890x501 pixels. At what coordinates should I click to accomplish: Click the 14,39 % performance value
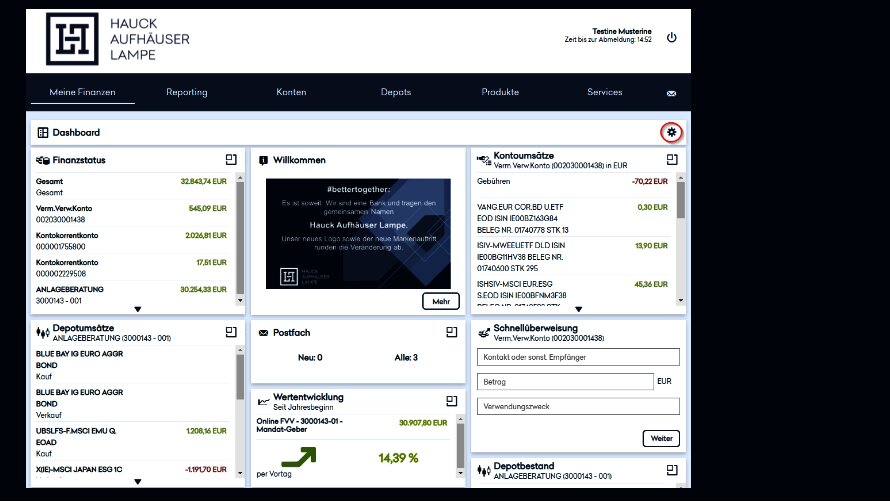pyautogui.click(x=398, y=458)
